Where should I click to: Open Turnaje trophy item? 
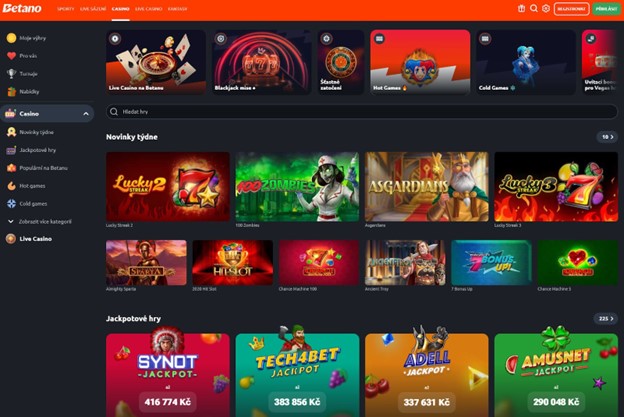tap(22, 74)
